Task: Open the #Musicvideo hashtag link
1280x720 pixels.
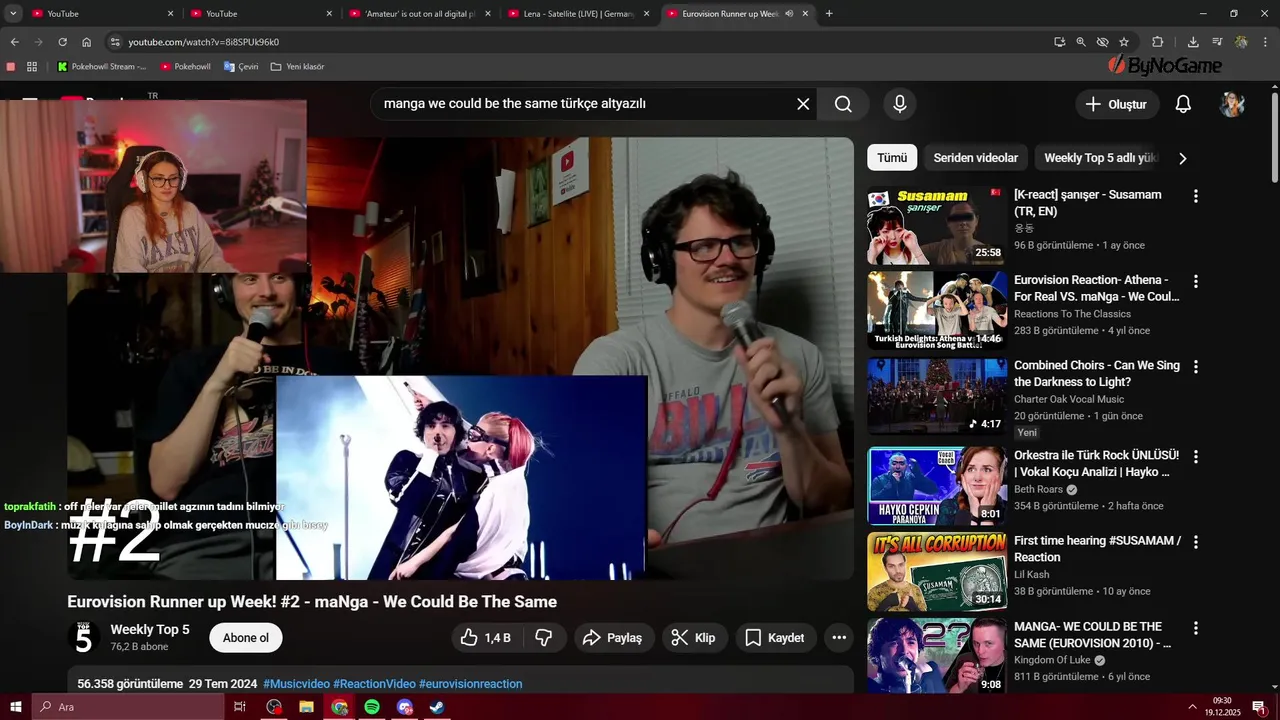Action: [296, 684]
